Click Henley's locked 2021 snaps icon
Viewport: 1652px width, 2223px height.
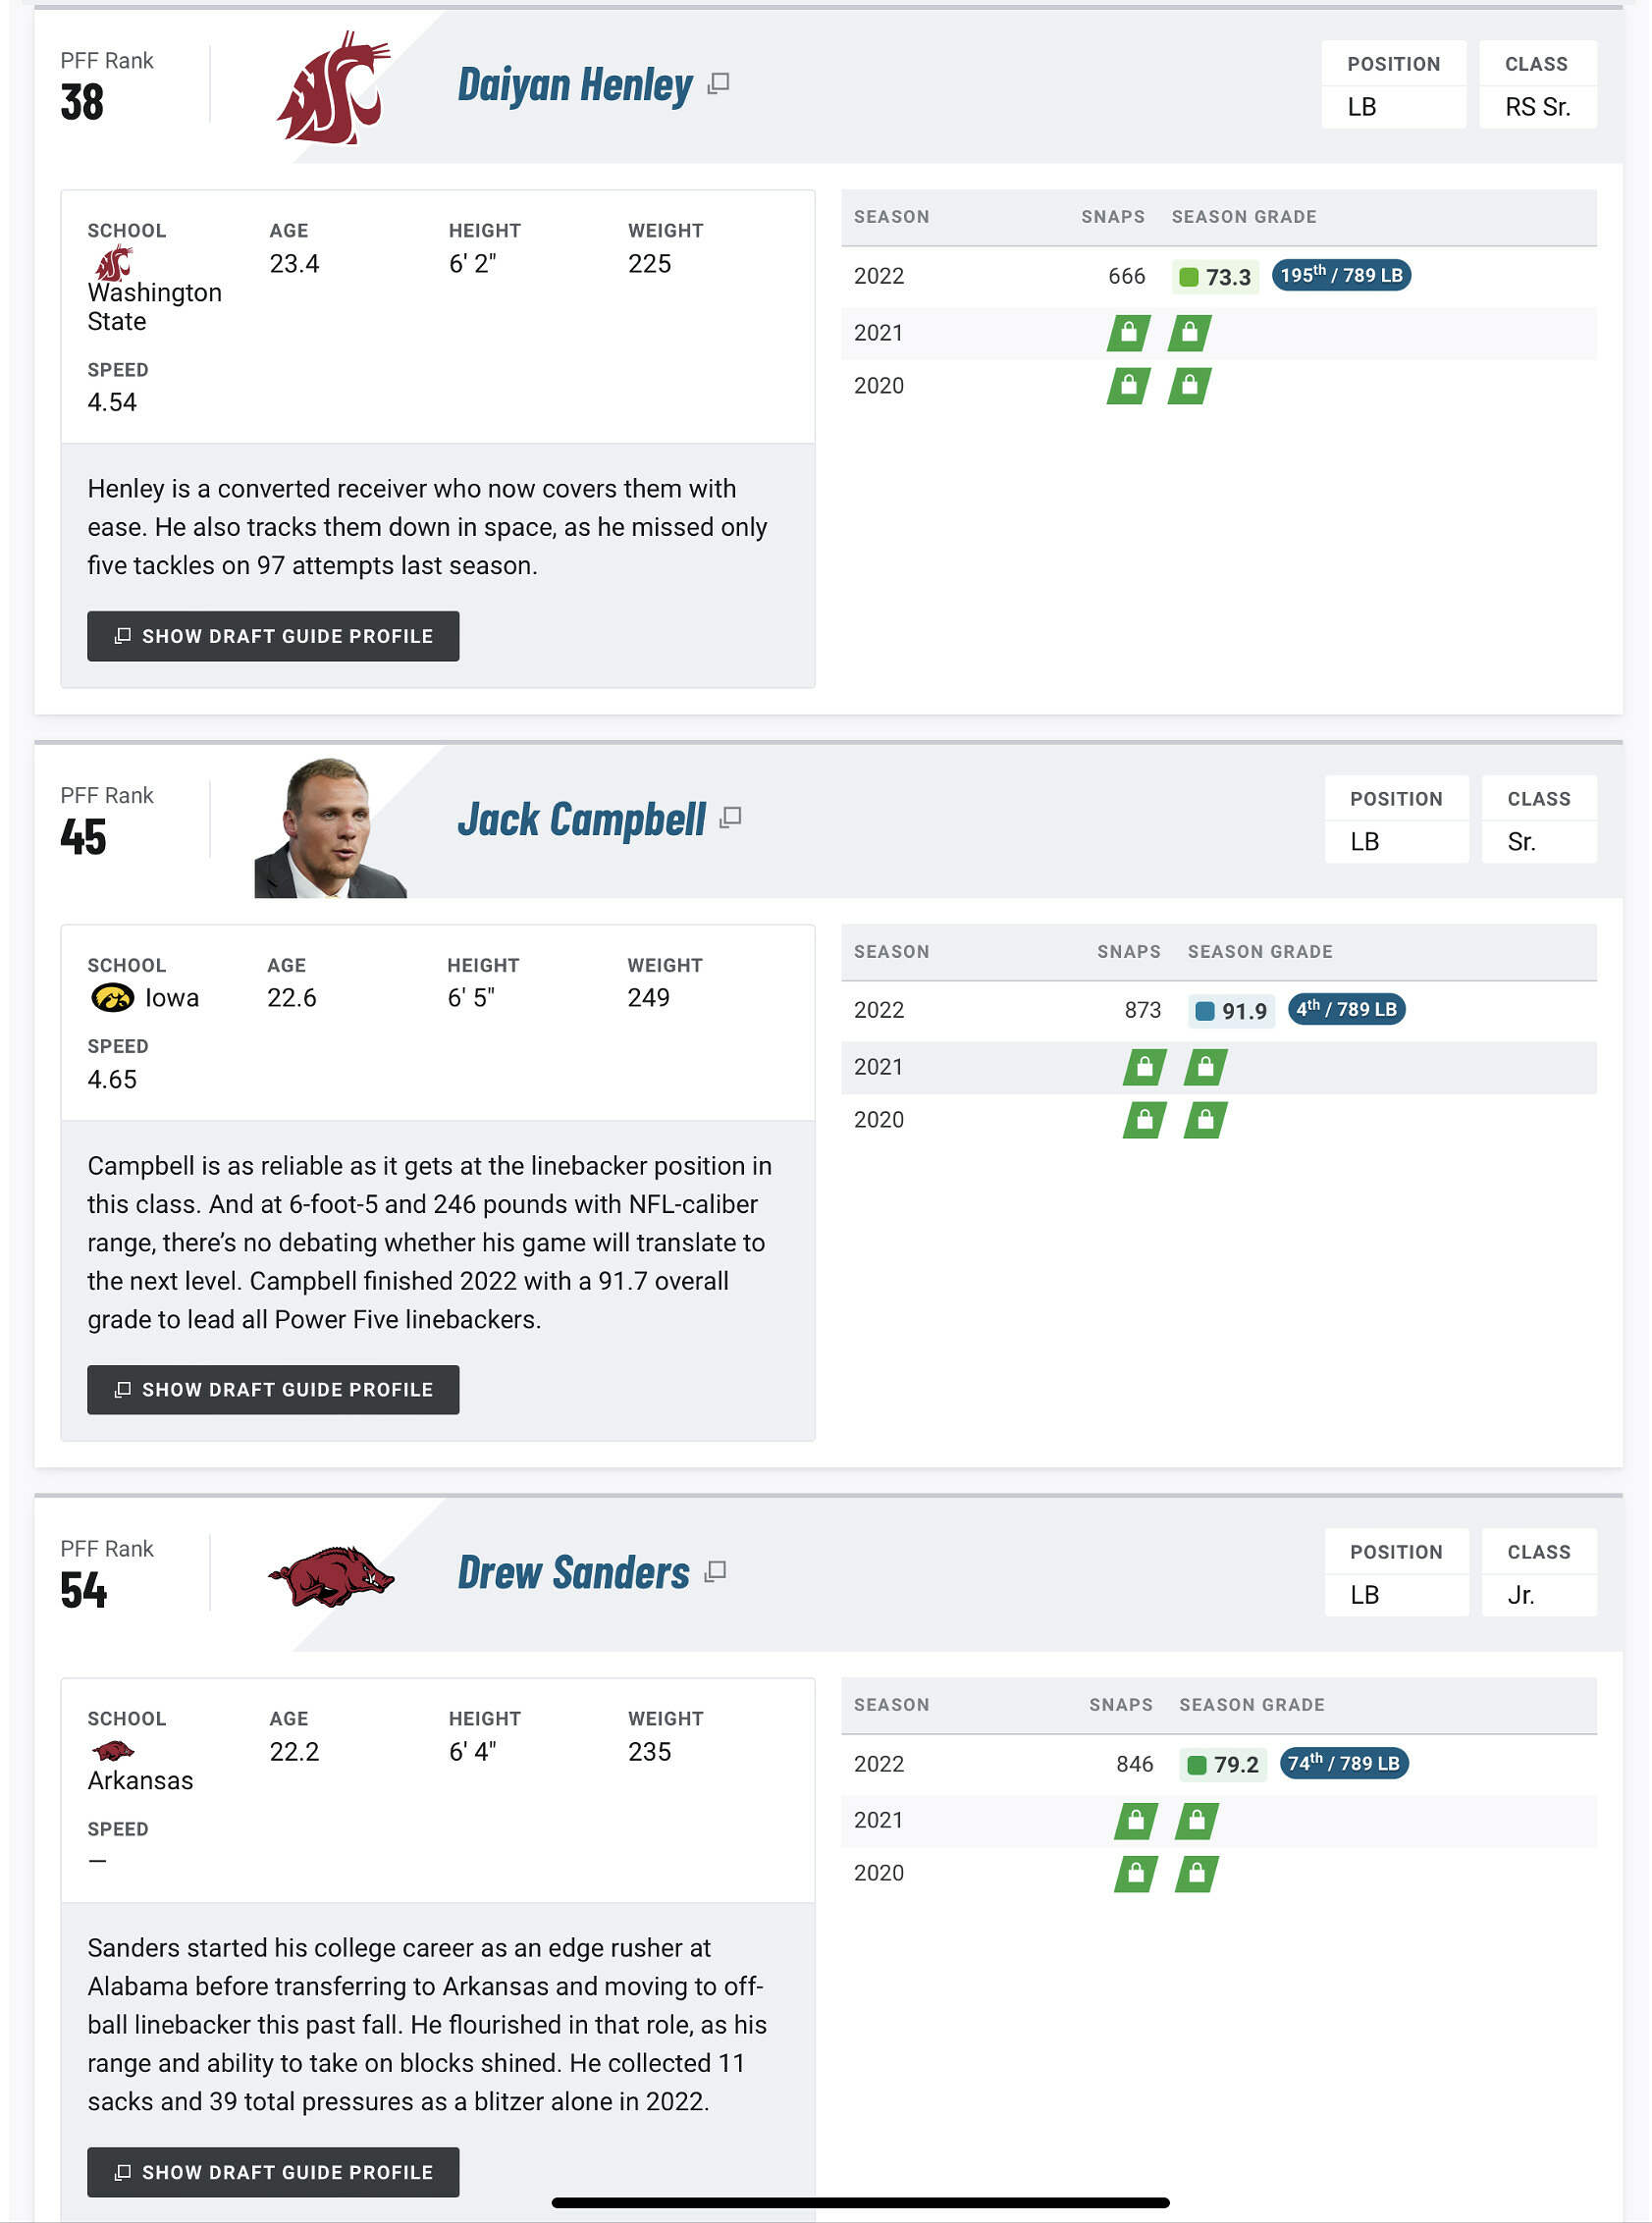point(1128,333)
